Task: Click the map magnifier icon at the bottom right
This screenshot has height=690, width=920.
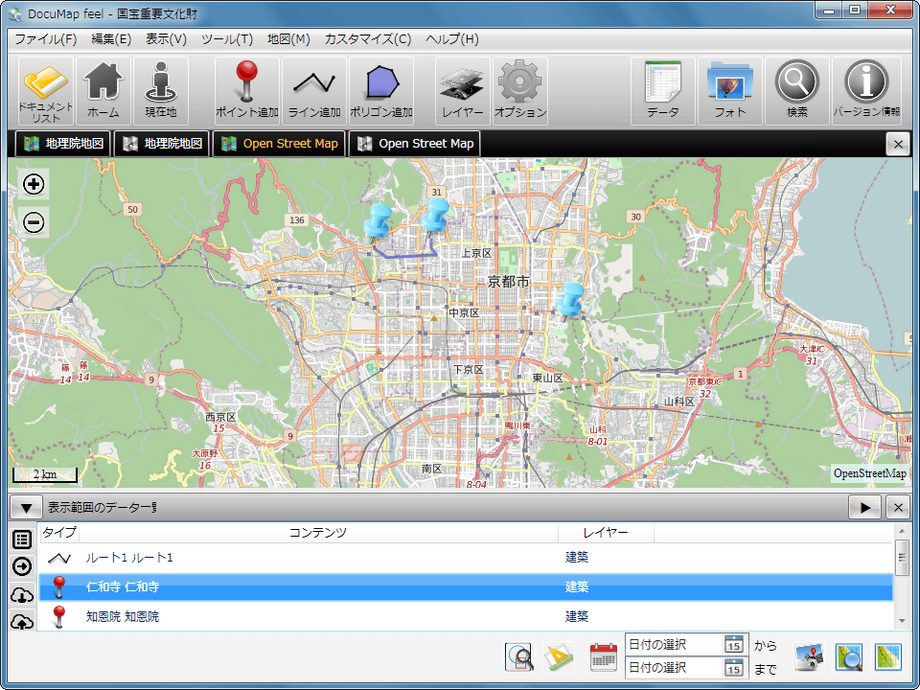Action: [x=849, y=657]
